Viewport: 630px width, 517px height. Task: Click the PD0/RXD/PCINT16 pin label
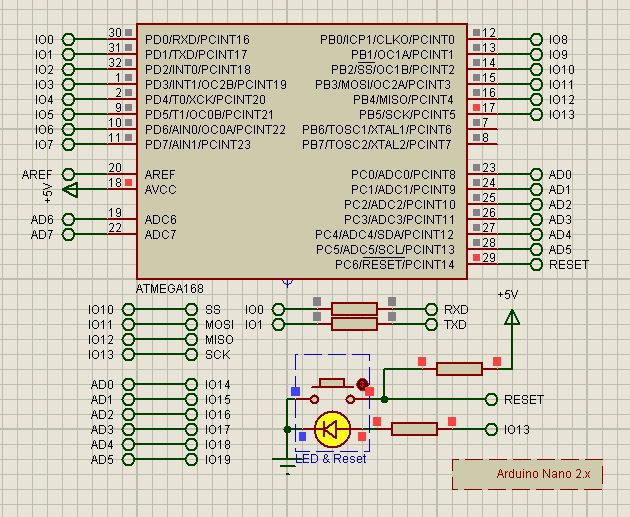coord(197,40)
